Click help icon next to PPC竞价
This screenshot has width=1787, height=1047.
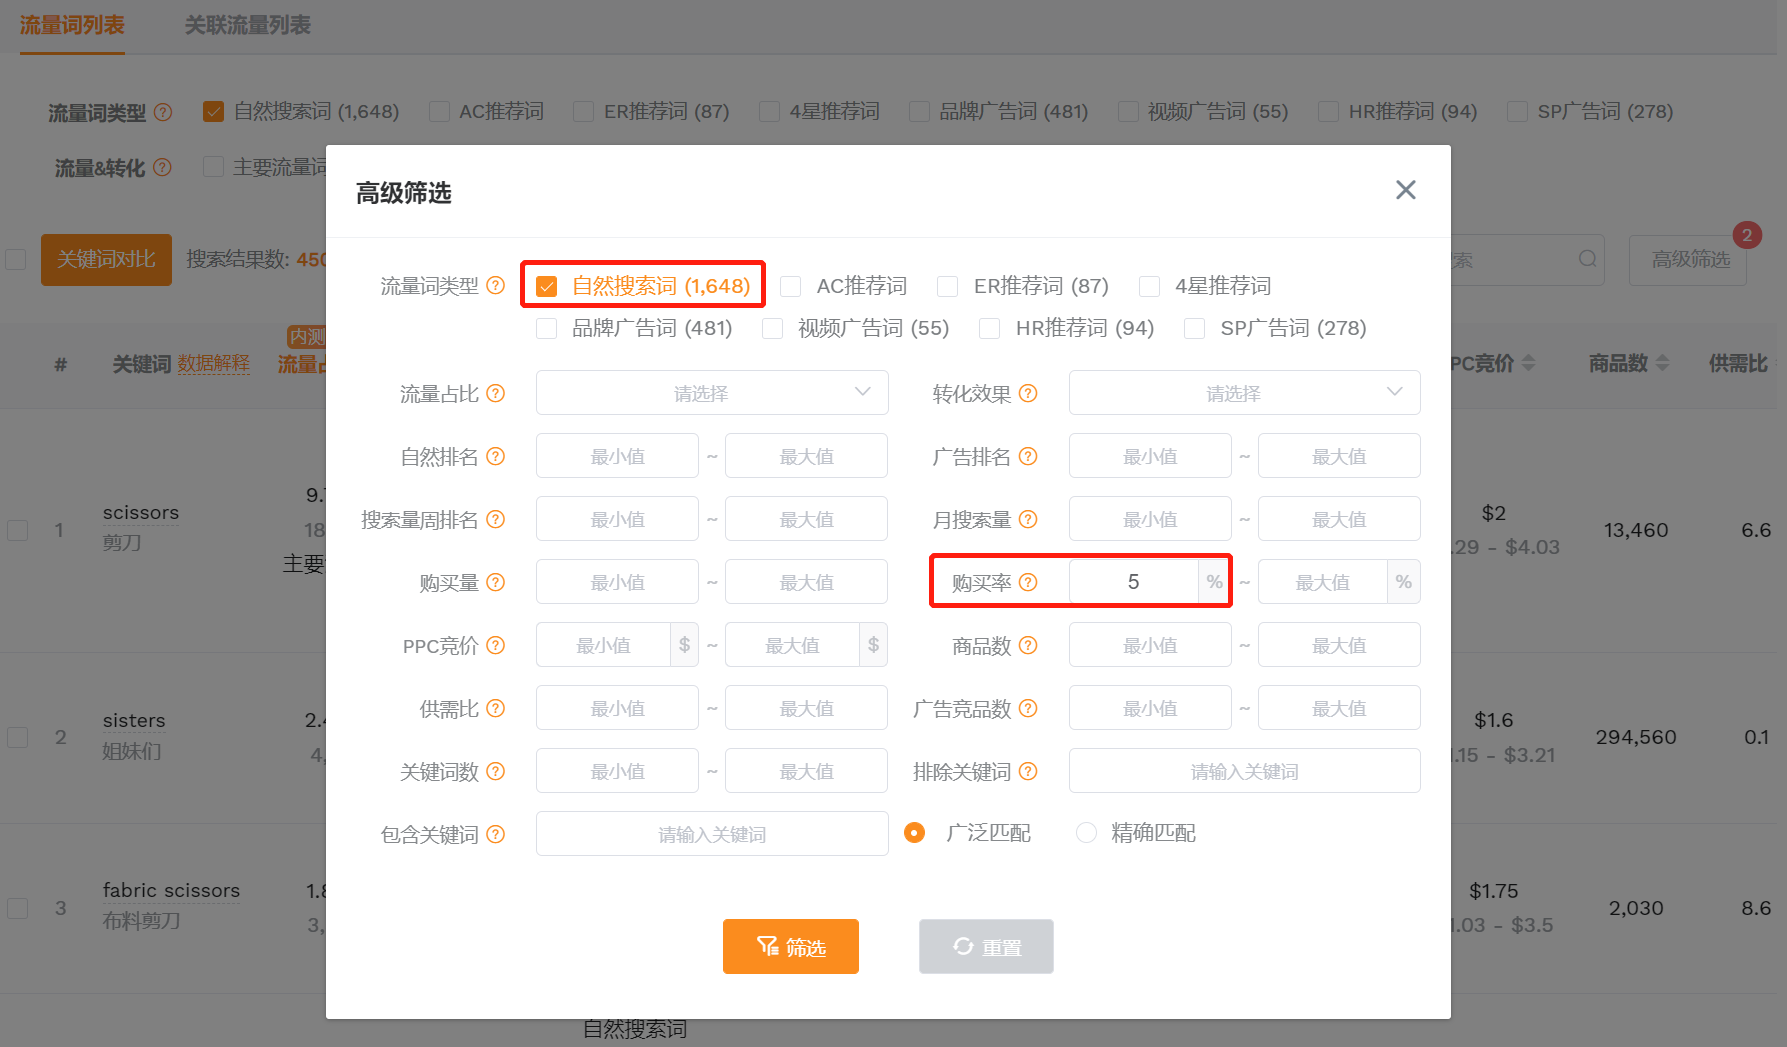click(495, 646)
